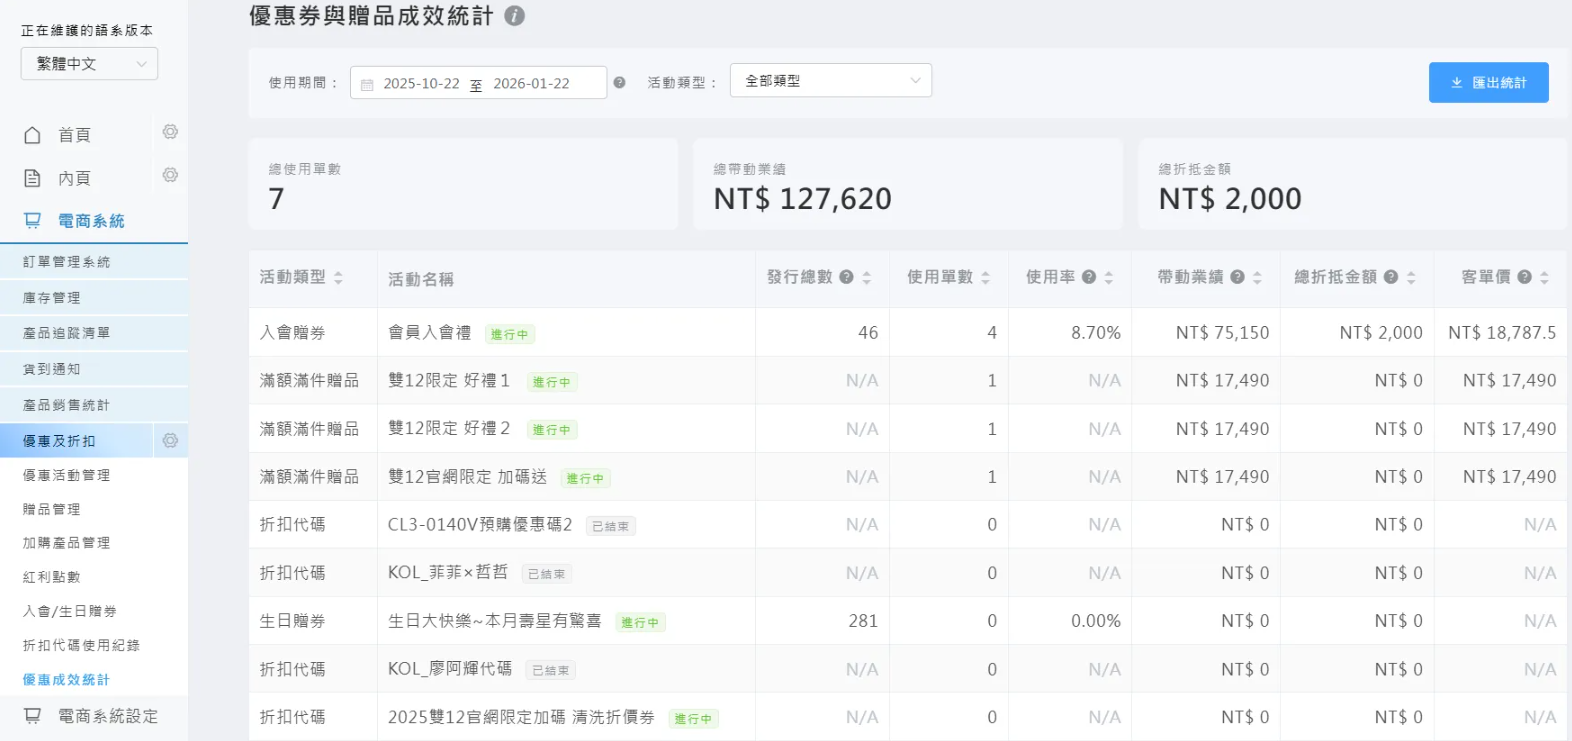This screenshot has width=1572, height=741.
Task: Expand the 電商系統 sidebar section
Action: coord(90,221)
